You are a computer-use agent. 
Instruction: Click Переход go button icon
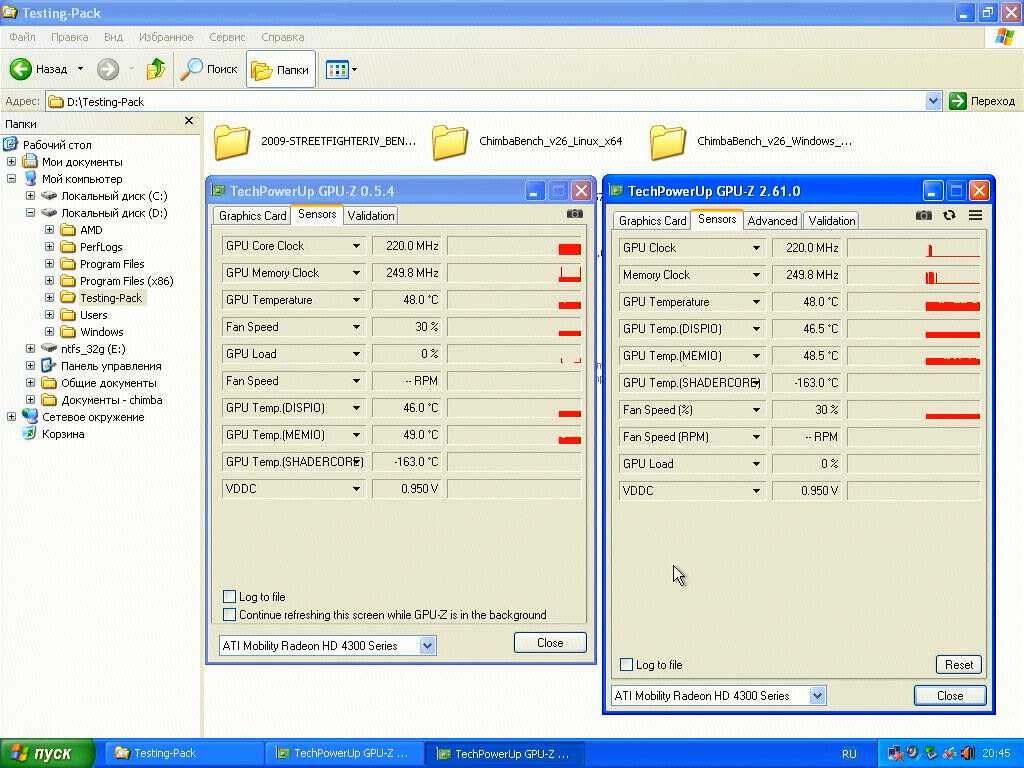pos(957,101)
